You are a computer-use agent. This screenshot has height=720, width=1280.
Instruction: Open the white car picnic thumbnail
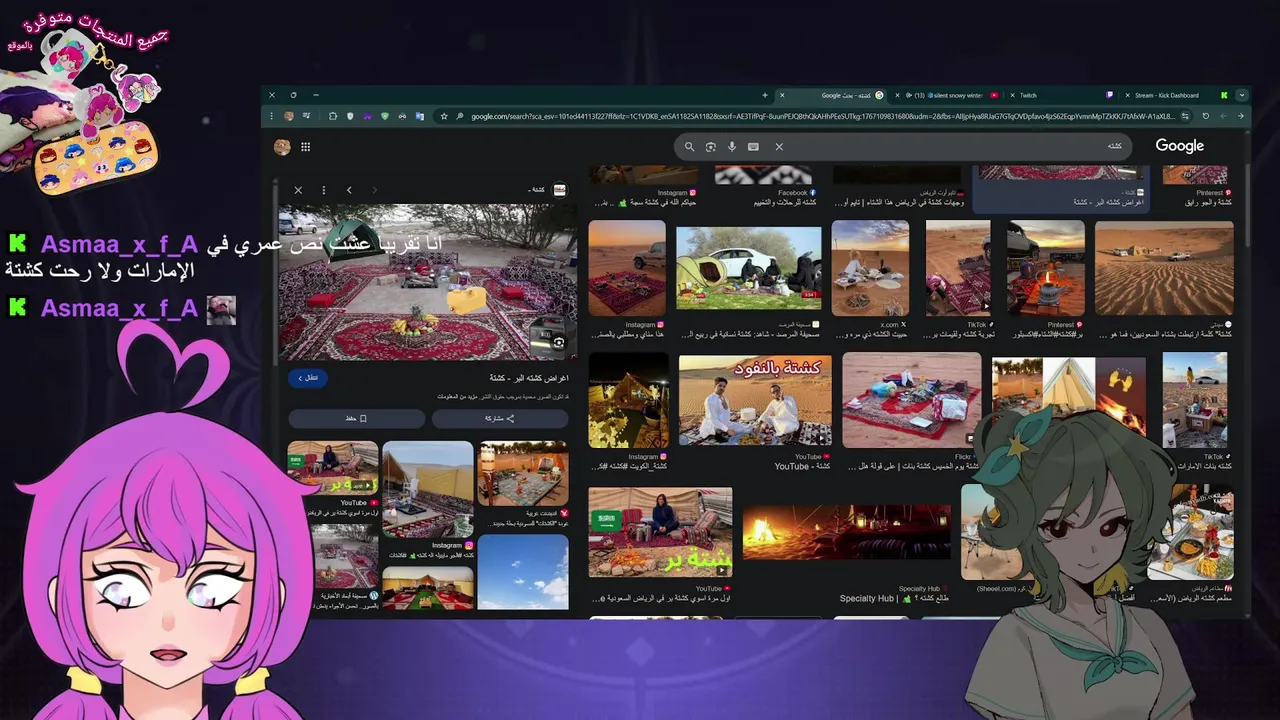tap(749, 268)
